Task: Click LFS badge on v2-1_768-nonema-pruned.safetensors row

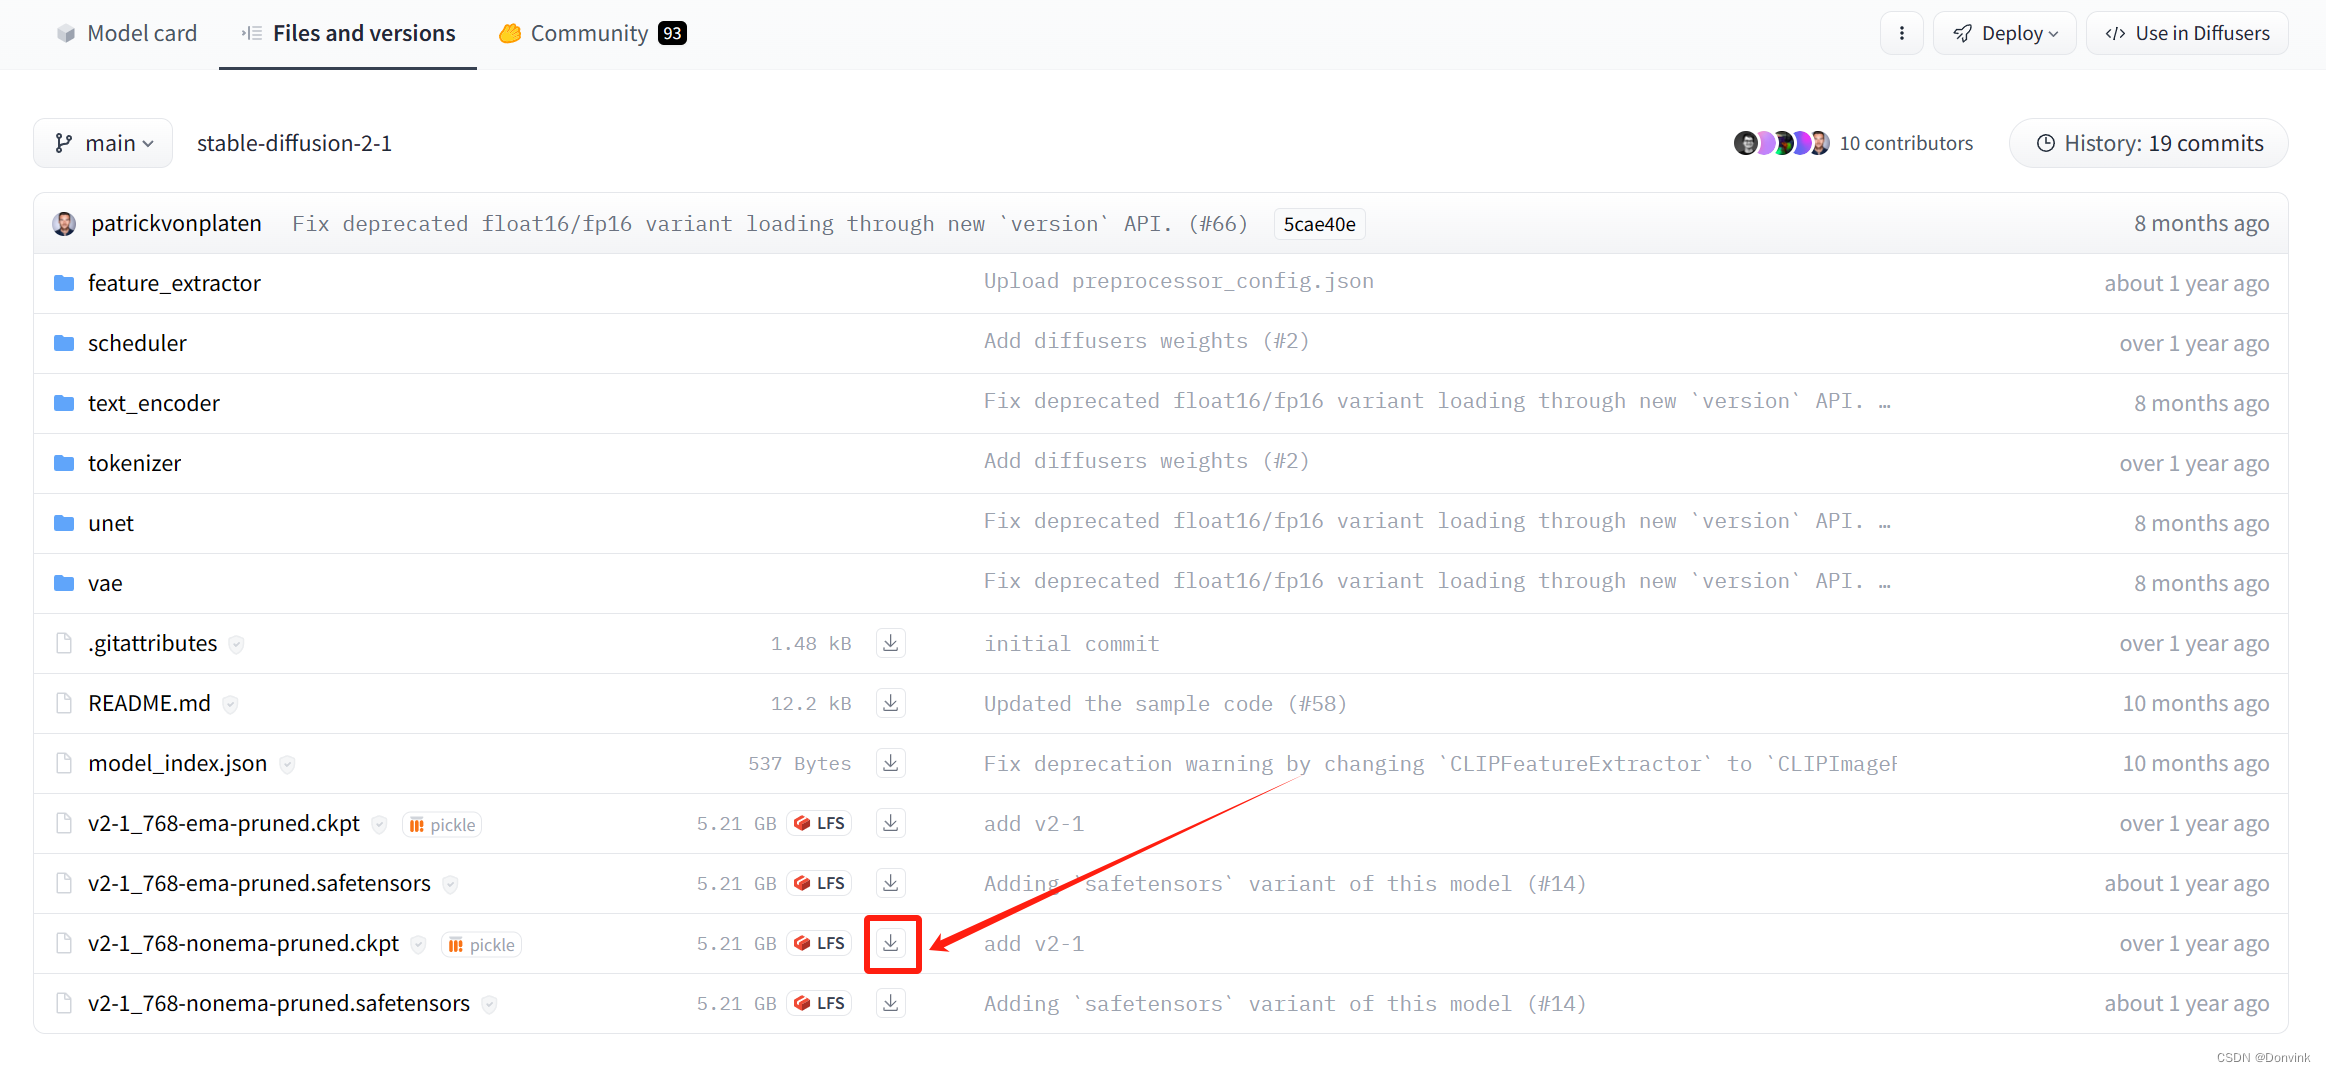Action: [x=819, y=1003]
